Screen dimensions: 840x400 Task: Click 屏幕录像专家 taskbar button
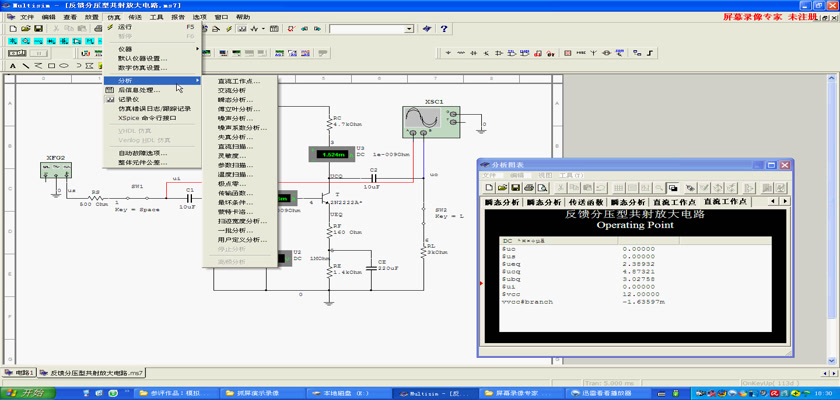tap(520, 393)
